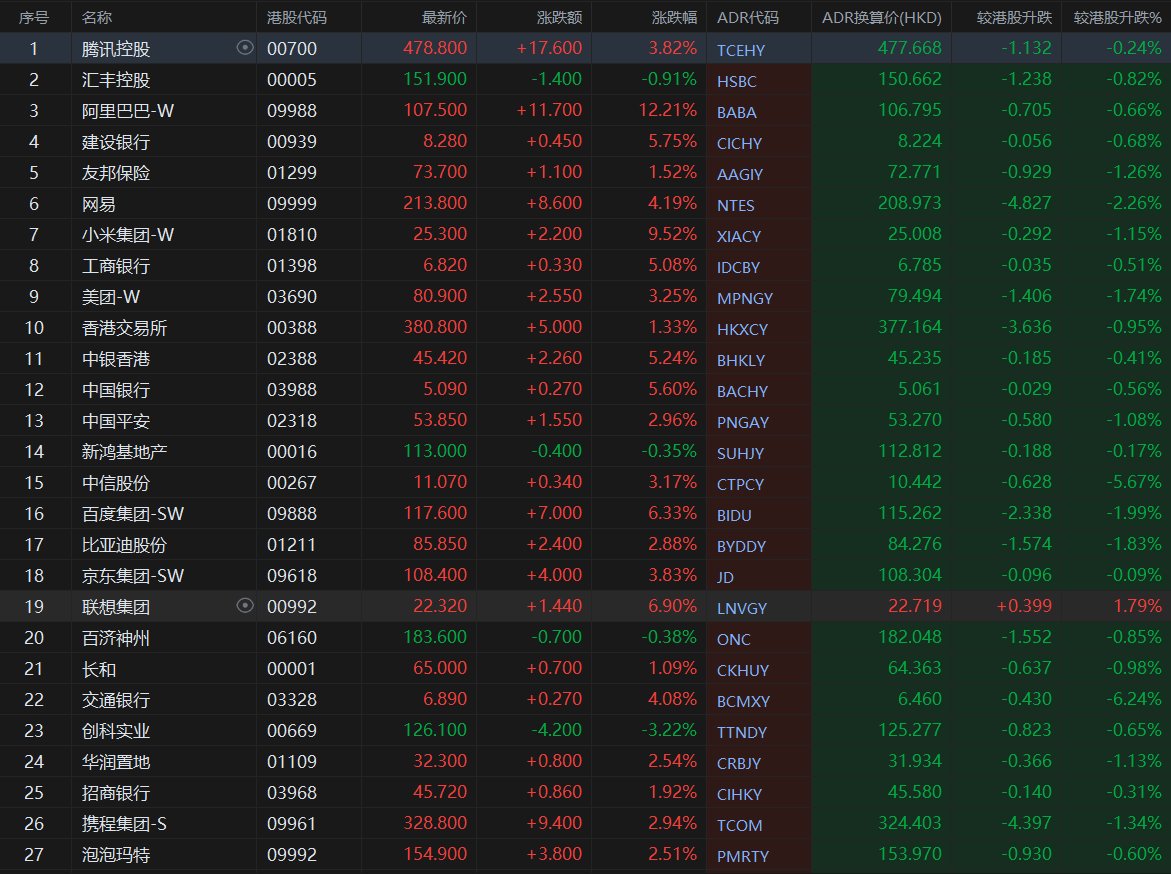This screenshot has width=1171, height=874.
Task: Select stock name 香港交易所
Action: (124, 327)
